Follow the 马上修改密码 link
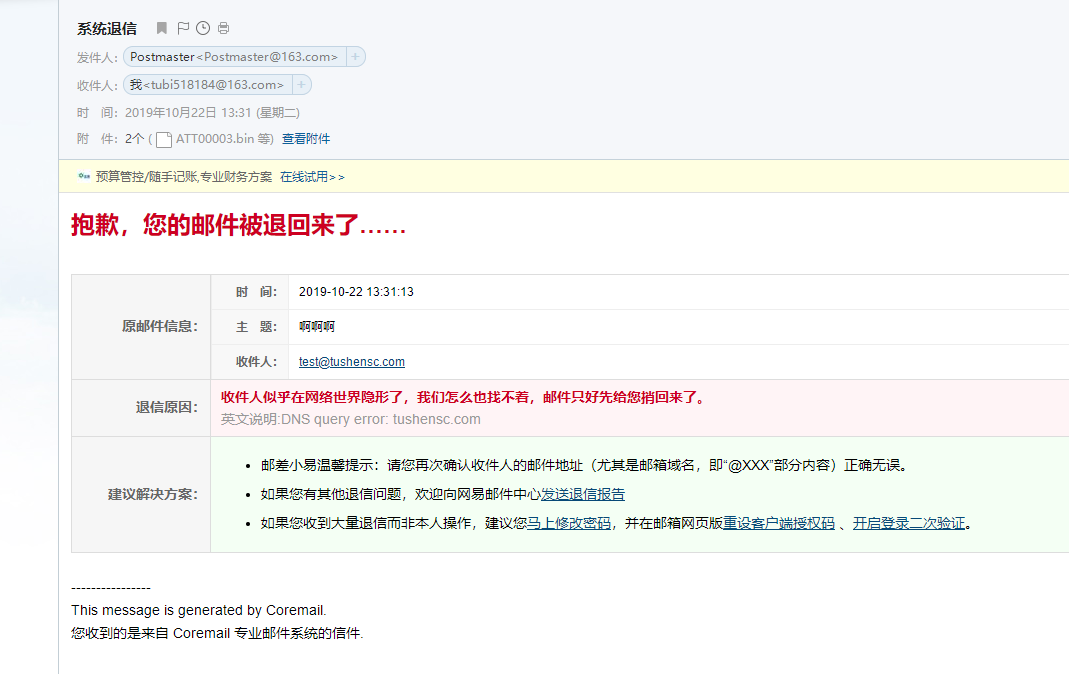The width and height of the screenshot is (1069, 674). 569,523
